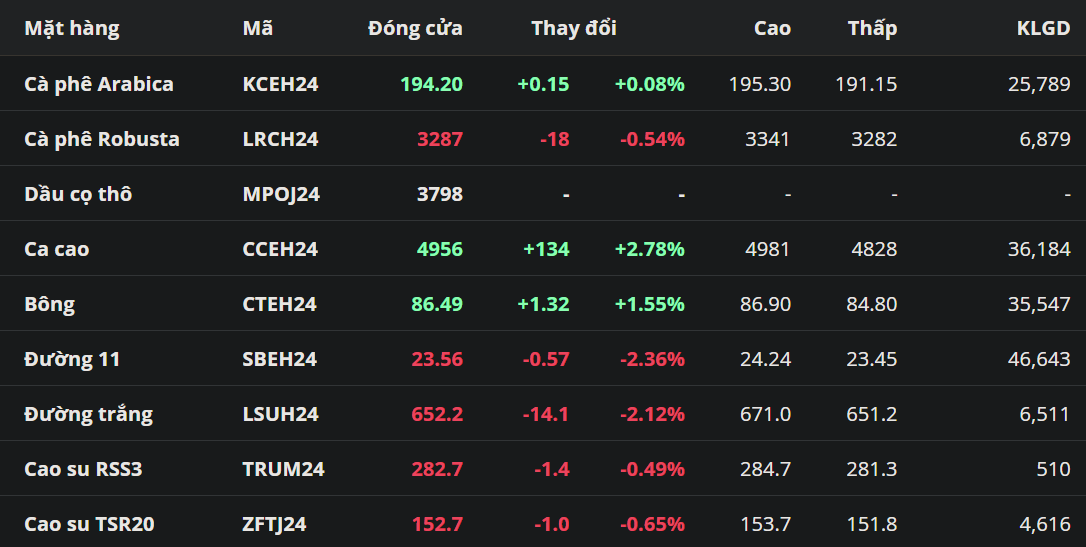
Task: Click the 'Thấp' column header
Action: [x=872, y=28]
